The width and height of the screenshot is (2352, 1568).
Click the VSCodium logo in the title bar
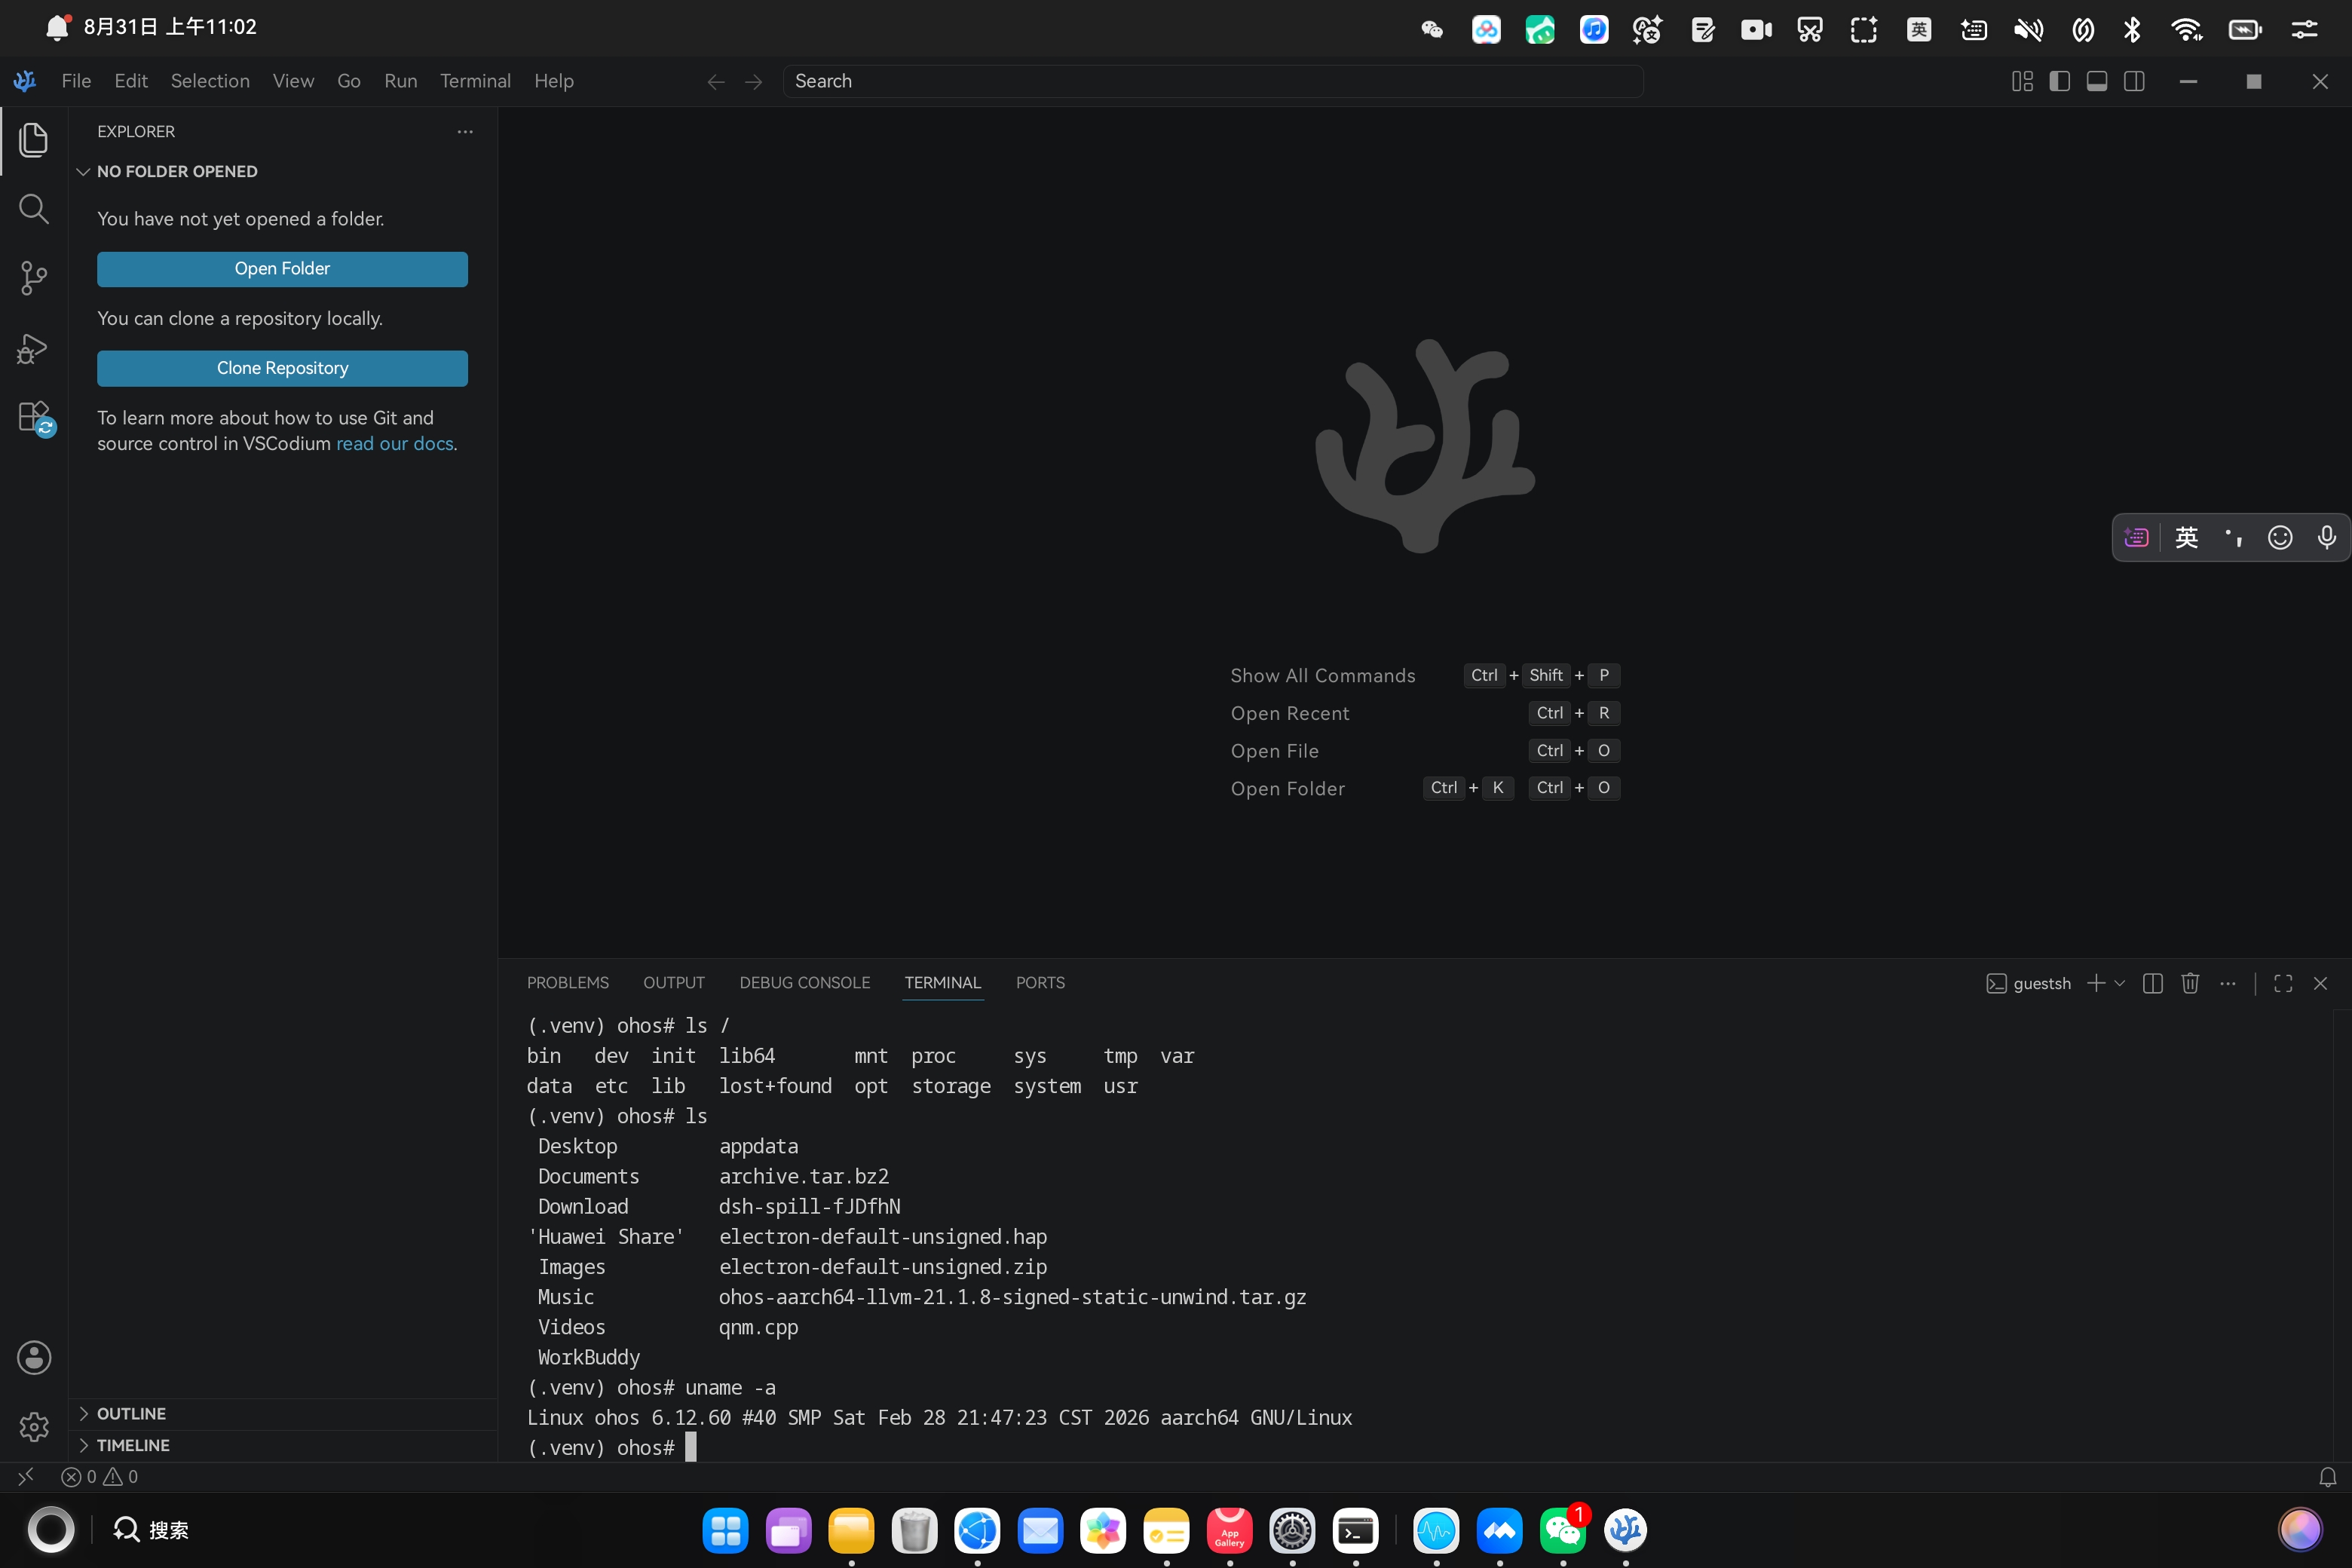pos(25,81)
